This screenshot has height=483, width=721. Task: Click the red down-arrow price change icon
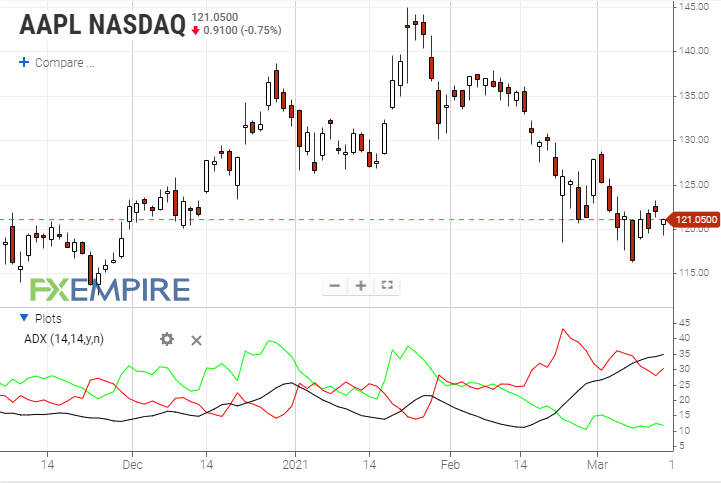click(196, 30)
